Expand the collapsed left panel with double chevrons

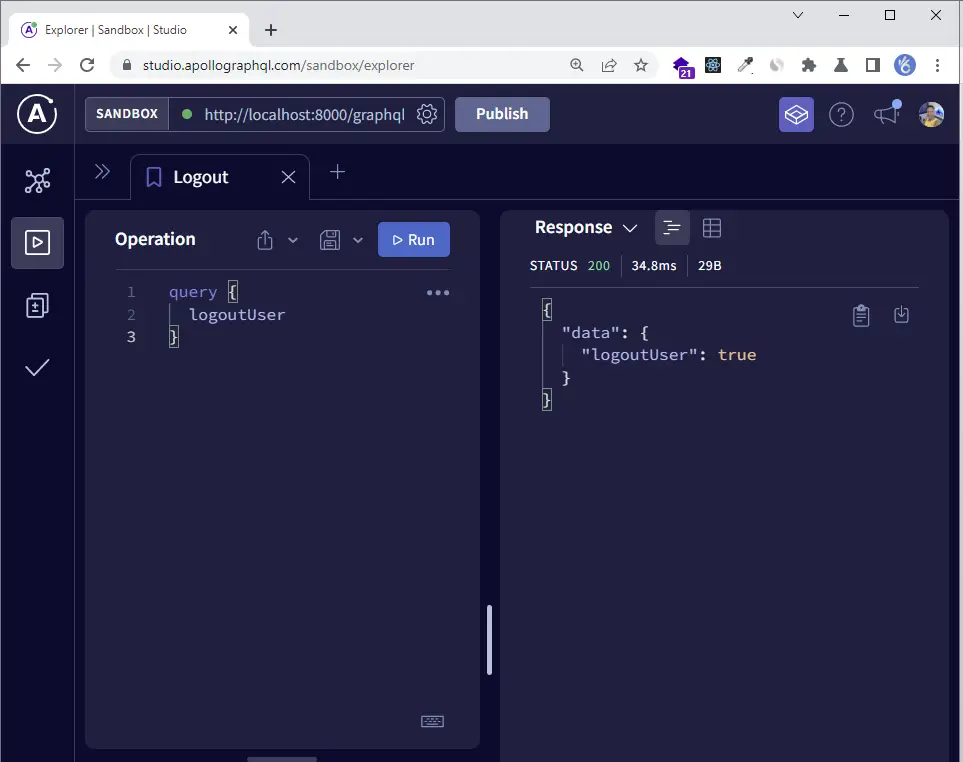[103, 171]
